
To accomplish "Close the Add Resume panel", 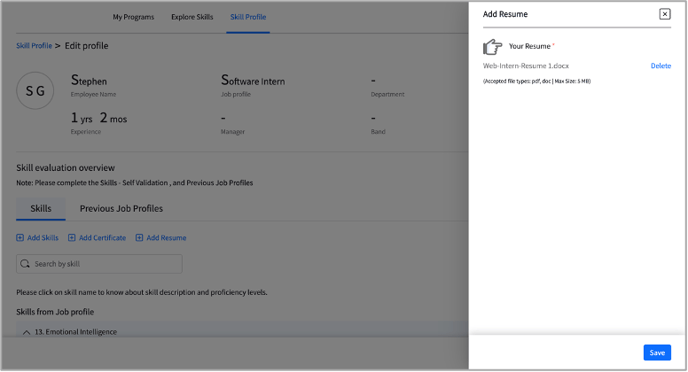I will 665,14.
